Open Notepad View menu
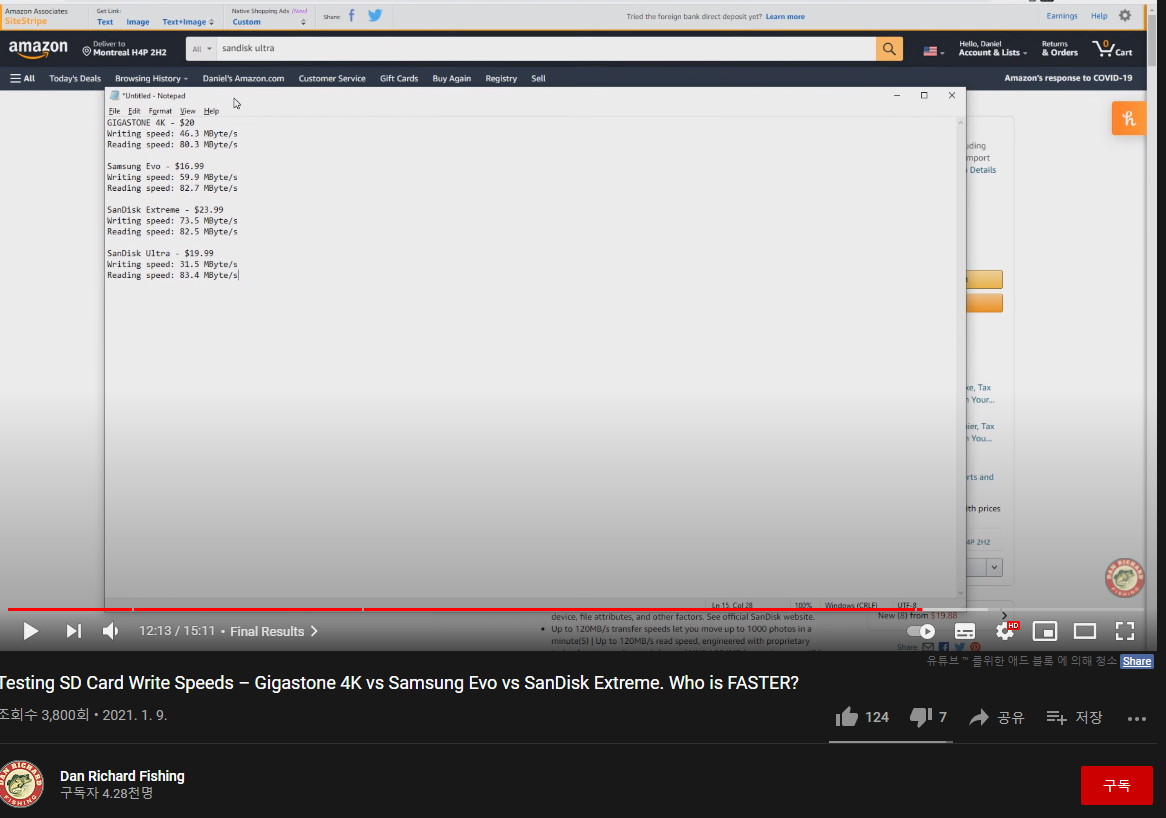 click(187, 111)
